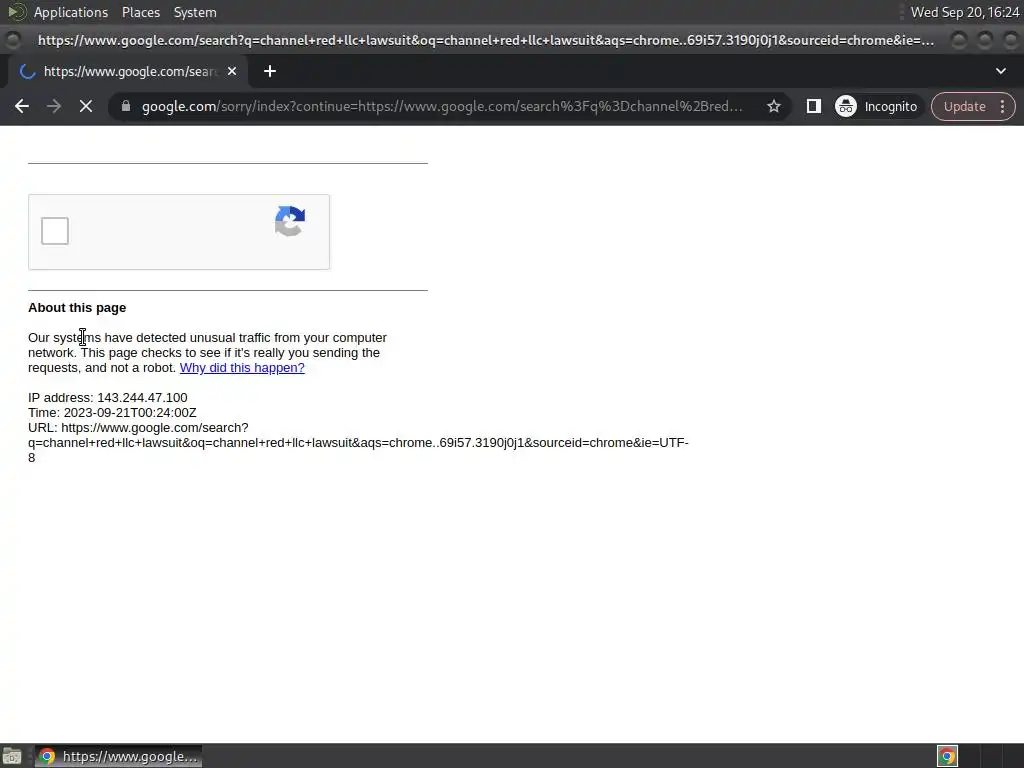Click the IP address 143.244.47.100 text
This screenshot has width=1024, height=768.
click(x=108, y=398)
